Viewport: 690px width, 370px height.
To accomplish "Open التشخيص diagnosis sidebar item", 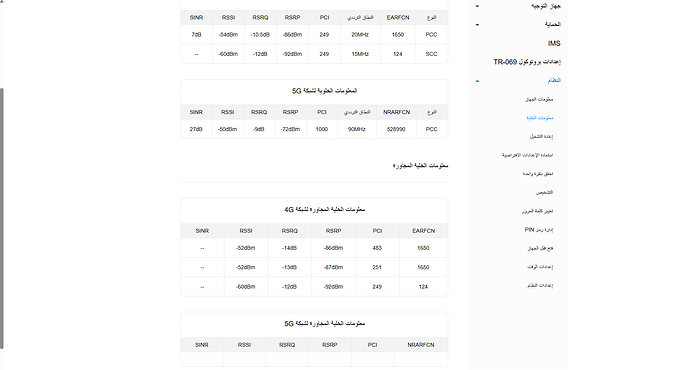I will tap(544, 192).
